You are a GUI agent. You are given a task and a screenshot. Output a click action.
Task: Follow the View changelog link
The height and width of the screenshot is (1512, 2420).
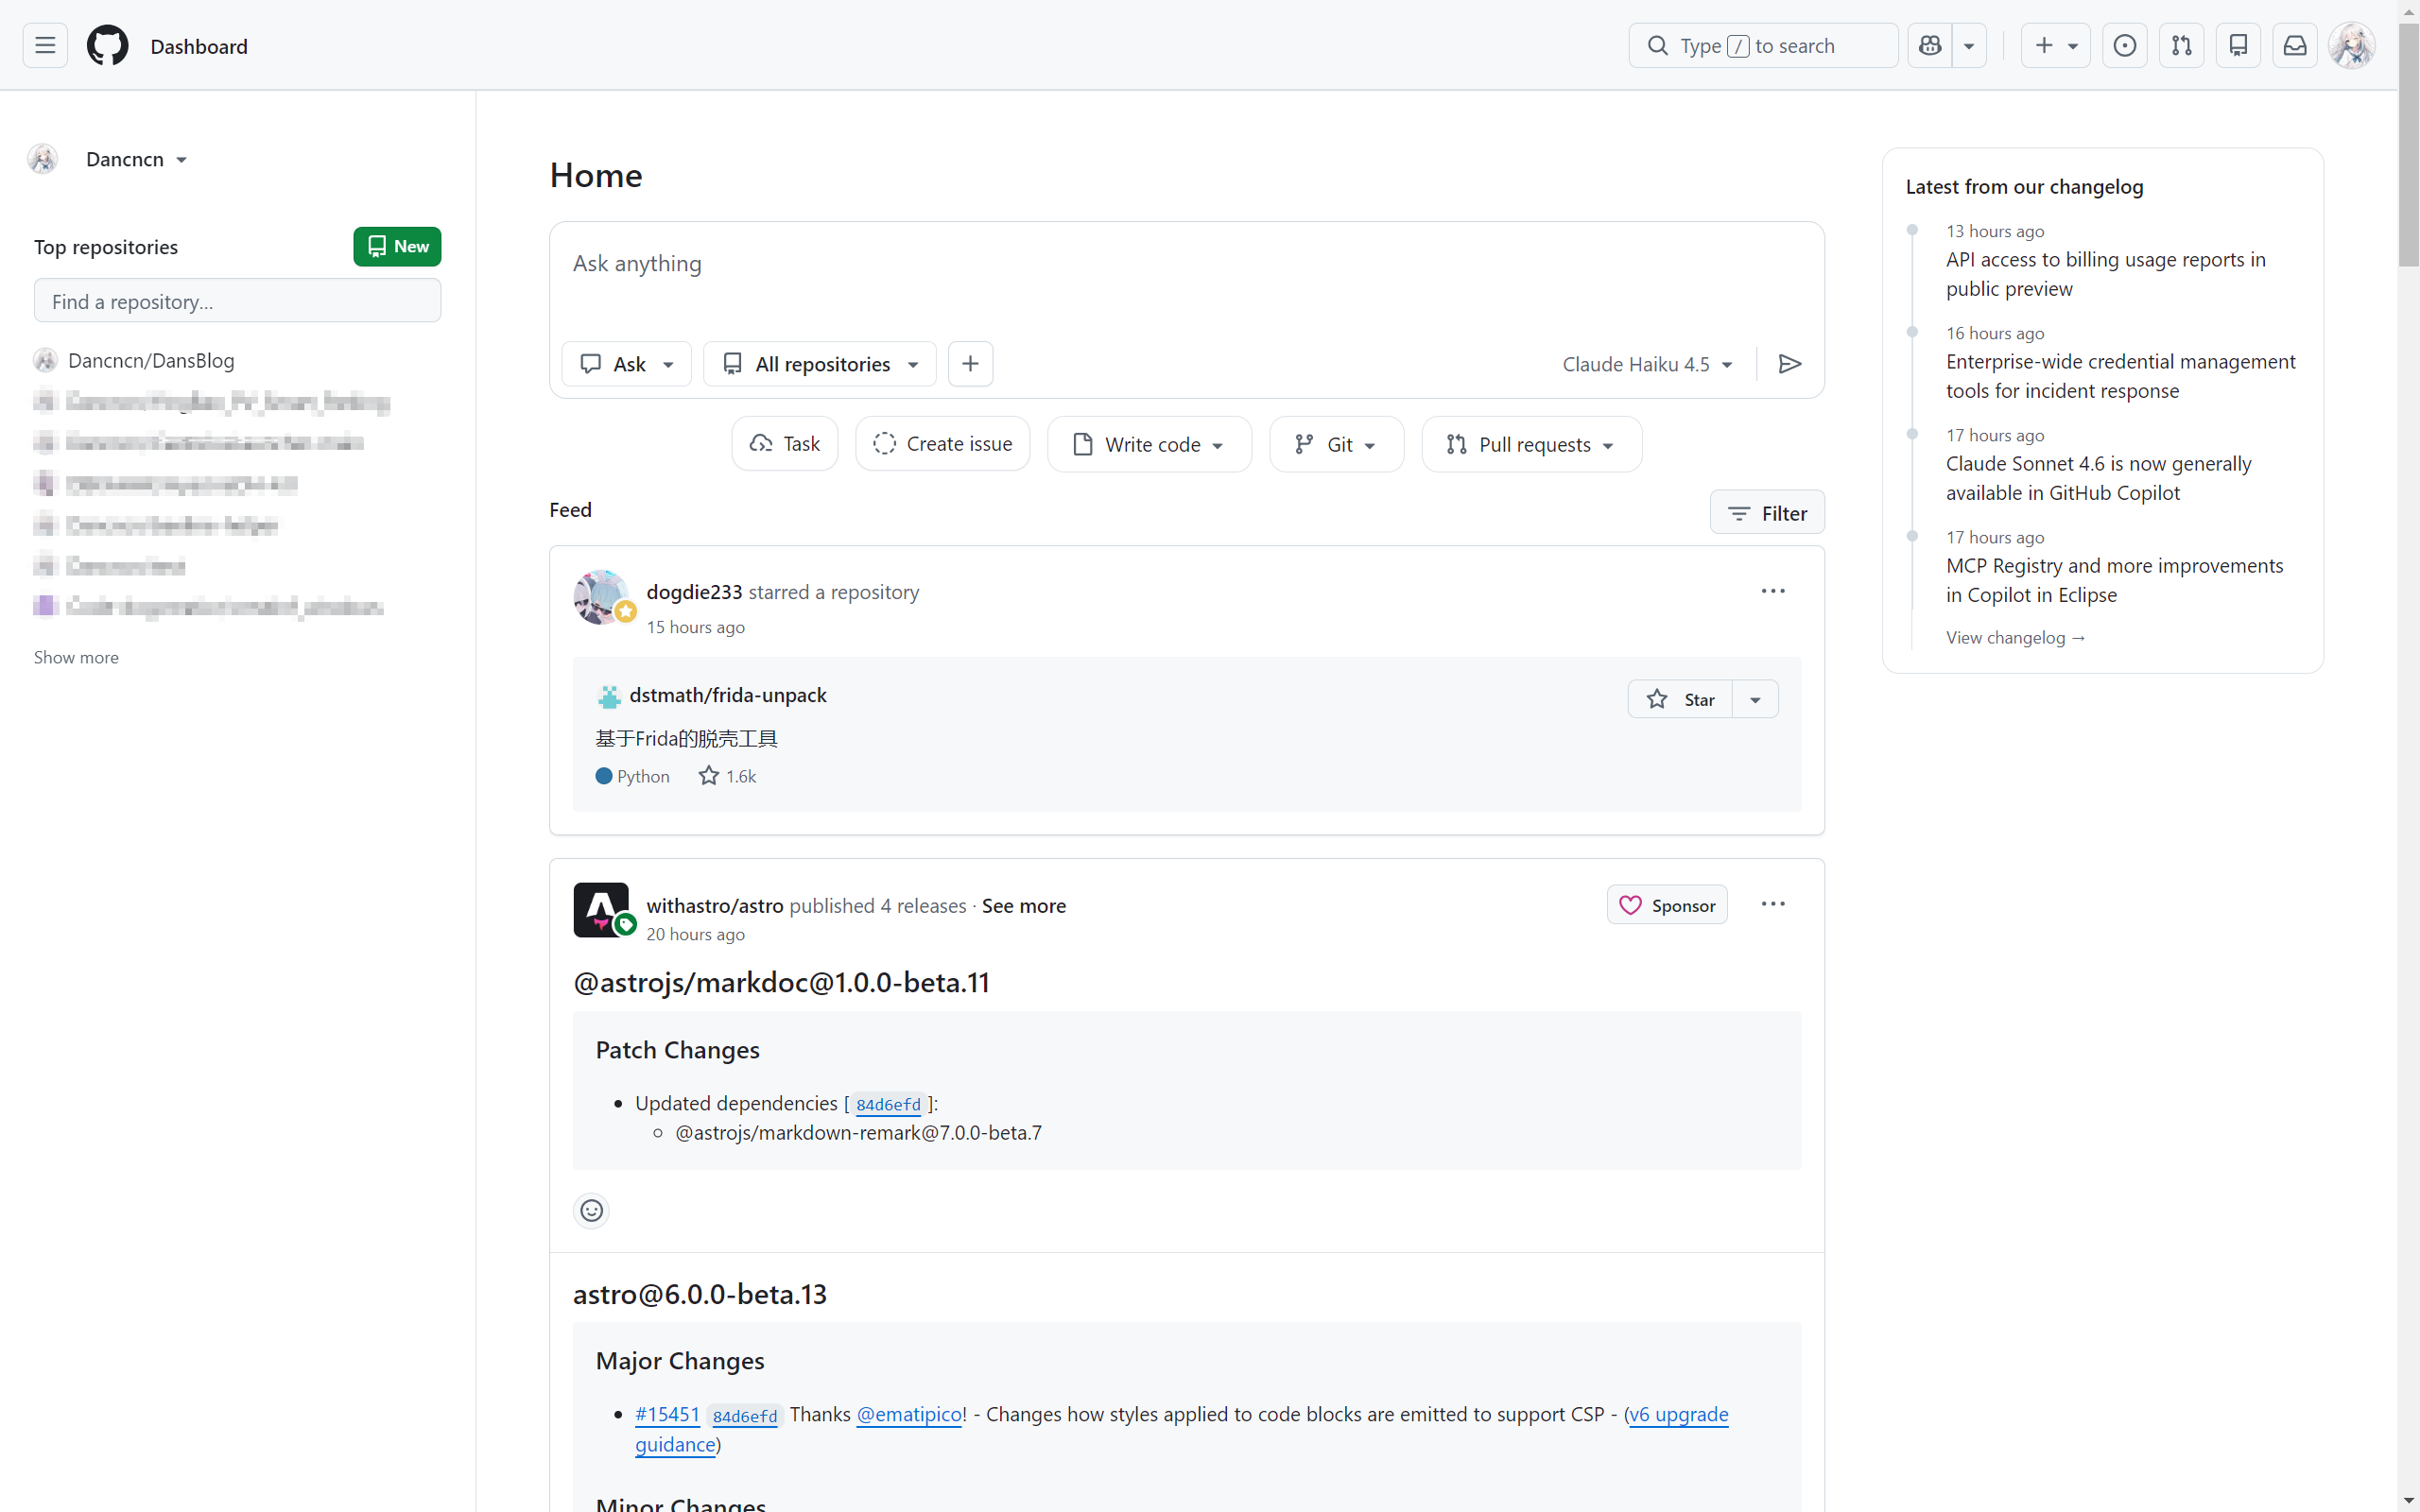pyautogui.click(x=2015, y=637)
